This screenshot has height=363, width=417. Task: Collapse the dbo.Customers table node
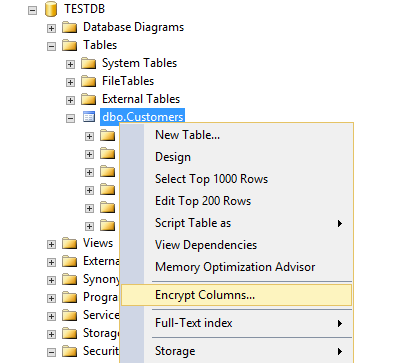click(70, 118)
